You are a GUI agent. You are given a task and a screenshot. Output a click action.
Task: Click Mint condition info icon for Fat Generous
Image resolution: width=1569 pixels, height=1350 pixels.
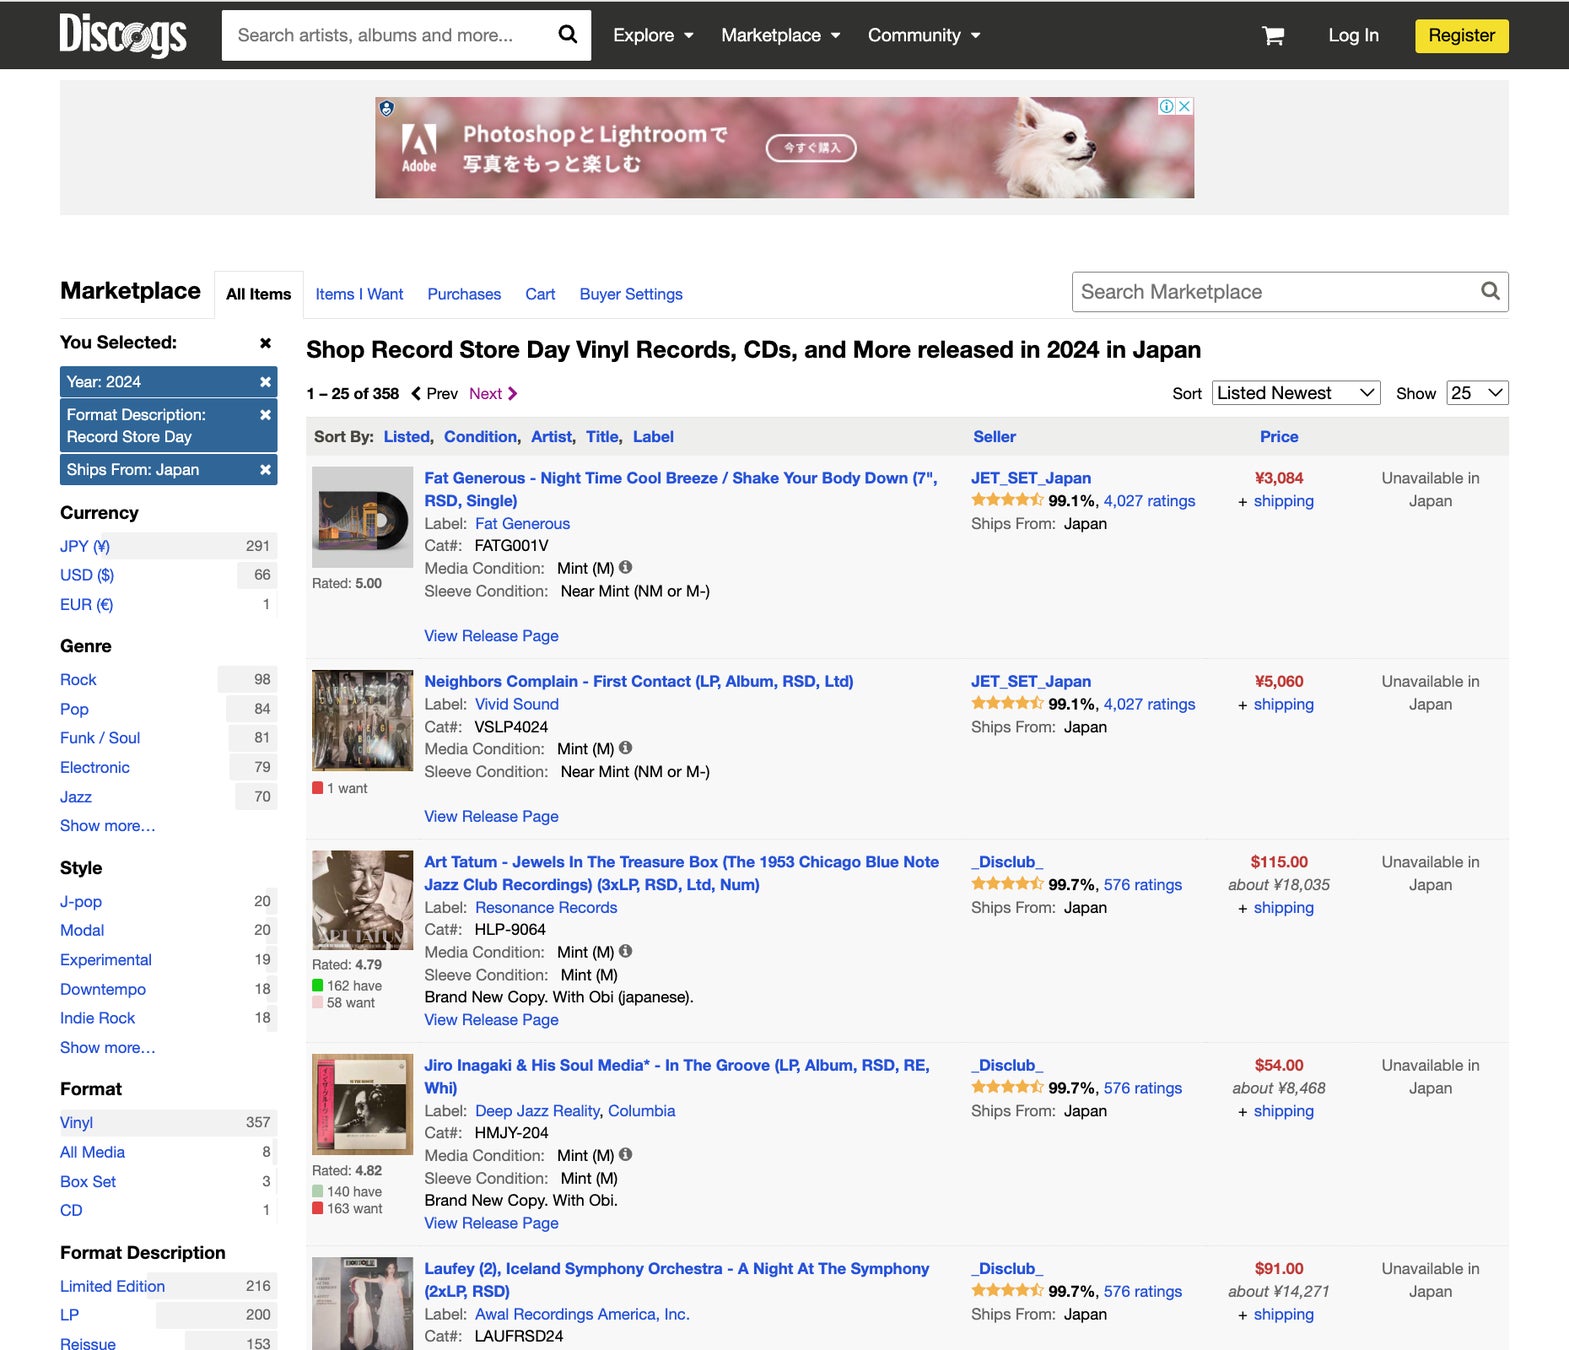click(626, 567)
